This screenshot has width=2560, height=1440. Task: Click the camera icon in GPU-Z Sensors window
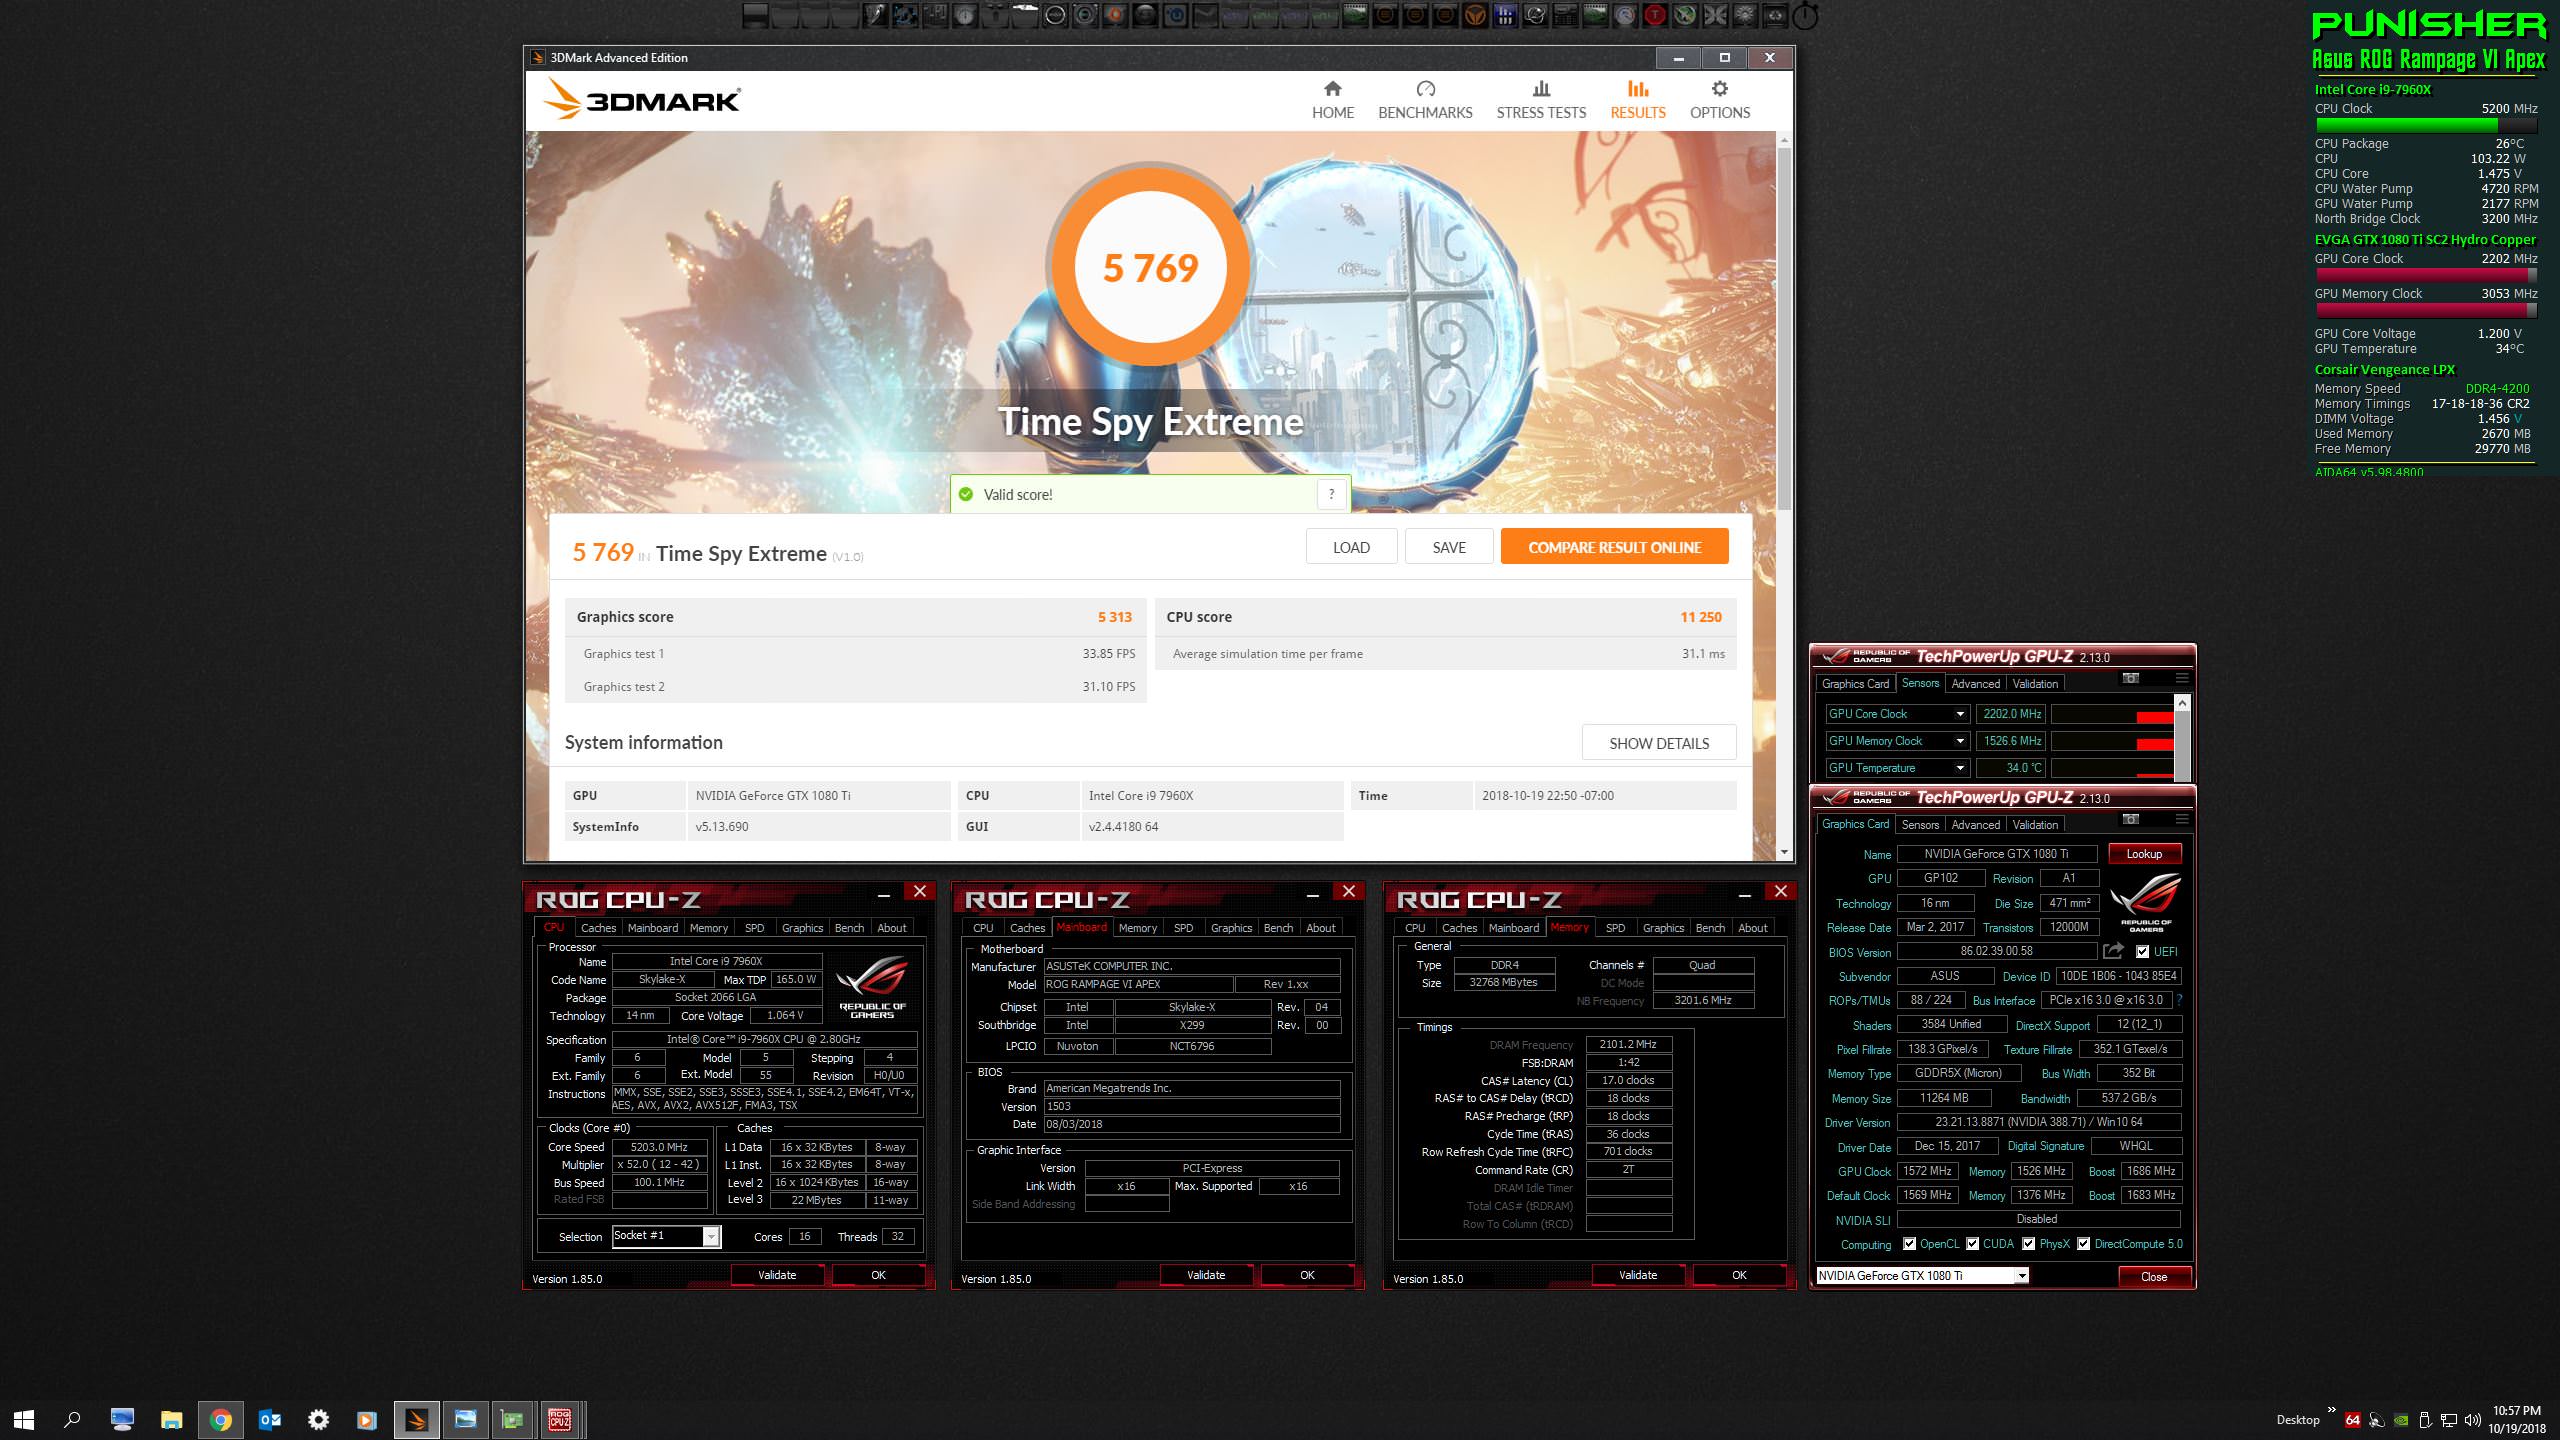coord(2131,678)
